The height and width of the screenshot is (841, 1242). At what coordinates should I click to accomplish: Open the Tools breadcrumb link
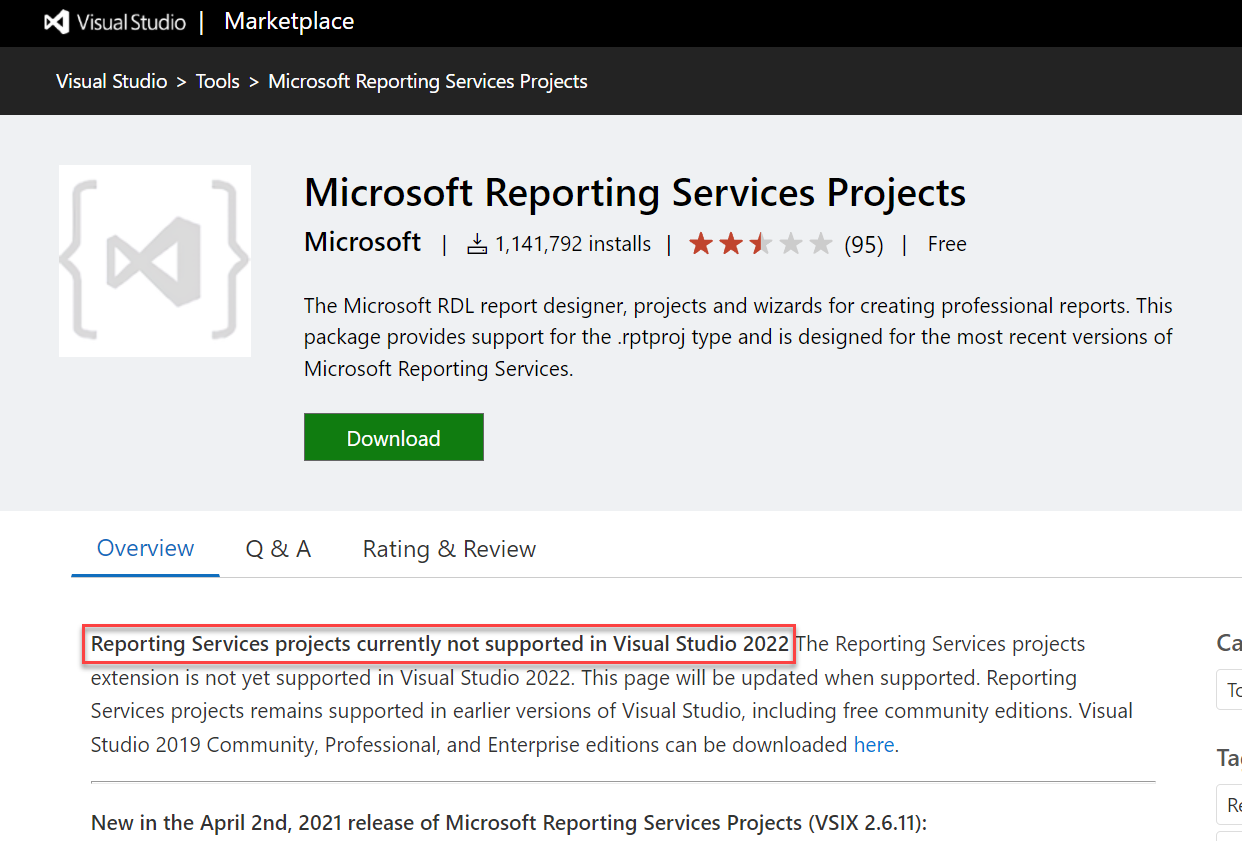218,81
